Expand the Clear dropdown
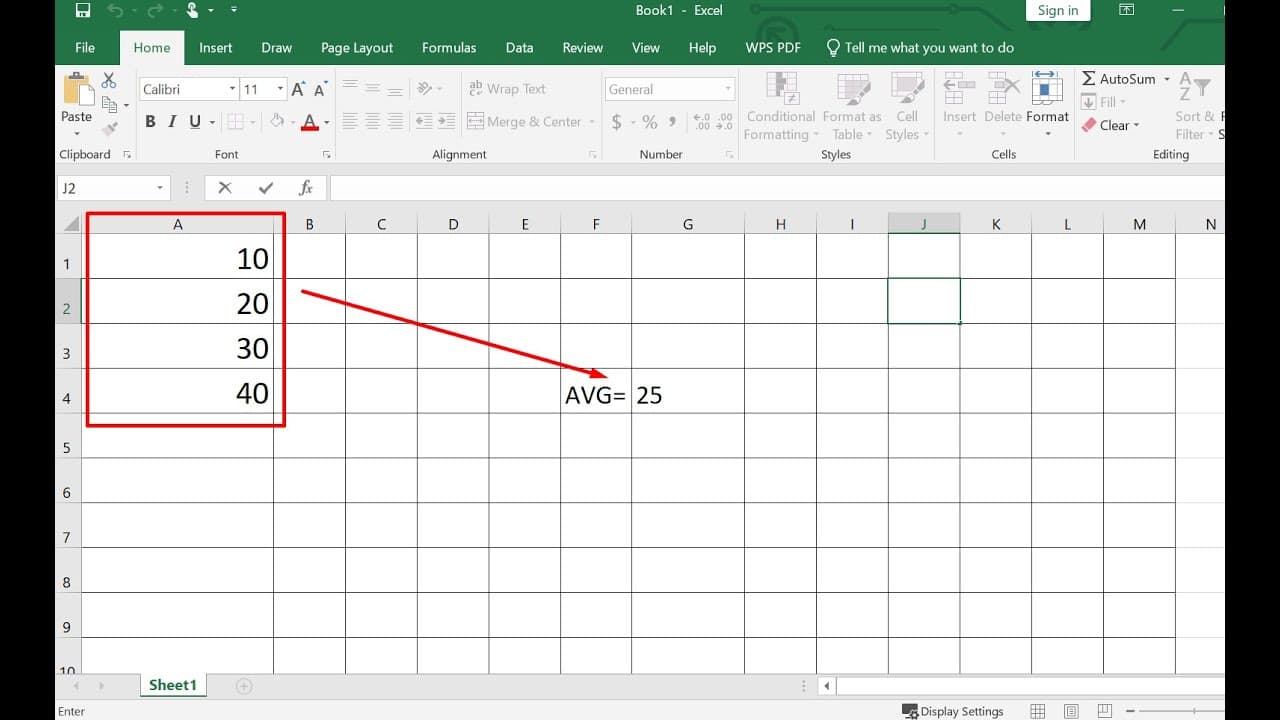This screenshot has width=1280, height=720. click(x=1136, y=126)
